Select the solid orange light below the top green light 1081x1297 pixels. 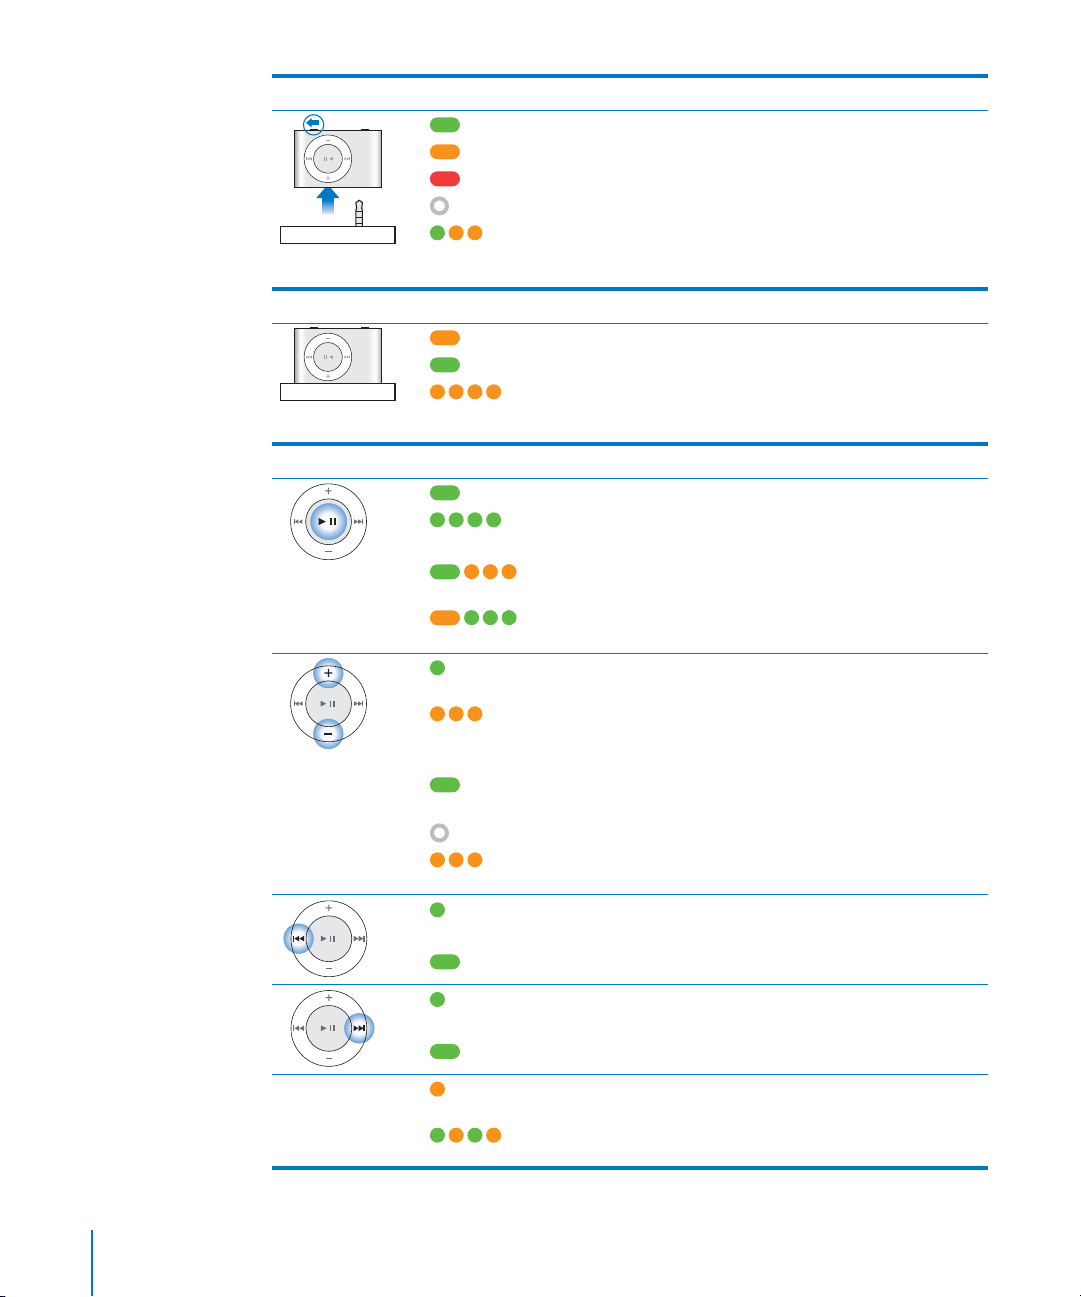pos(445,152)
